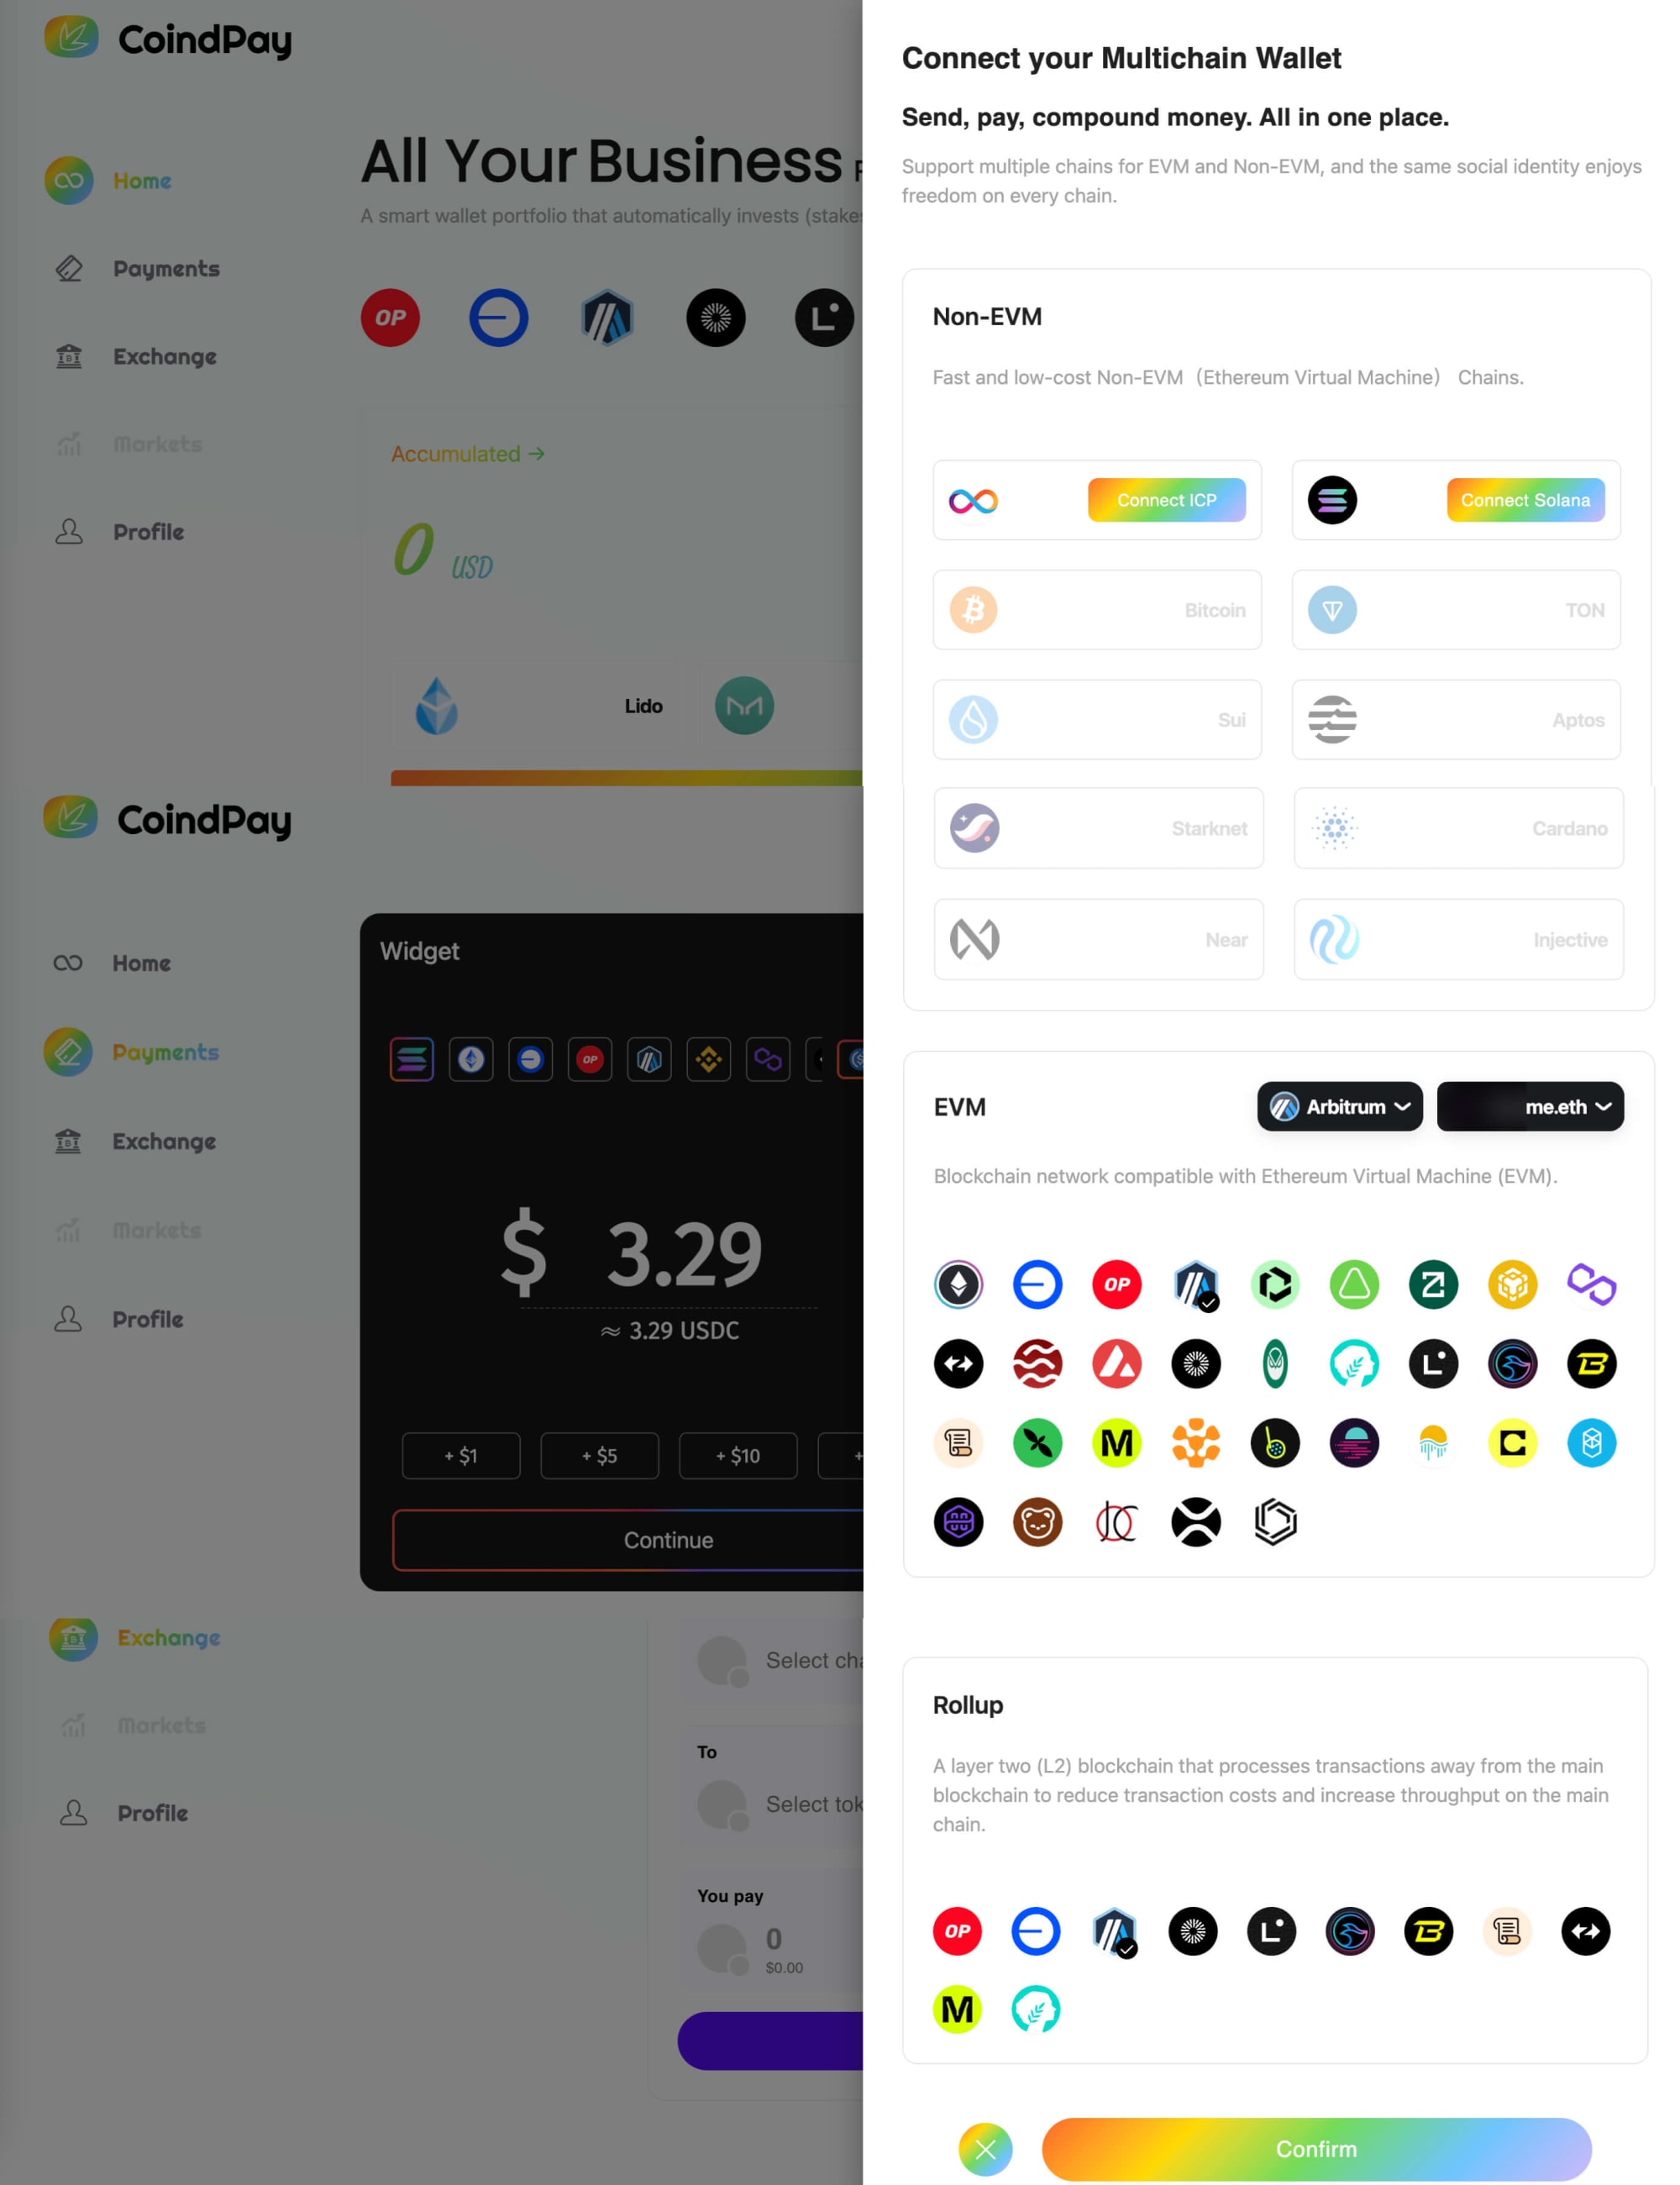Expand the me.eth identity dropdown
This screenshot has height=2185, width=1680.
(x=1530, y=1106)
